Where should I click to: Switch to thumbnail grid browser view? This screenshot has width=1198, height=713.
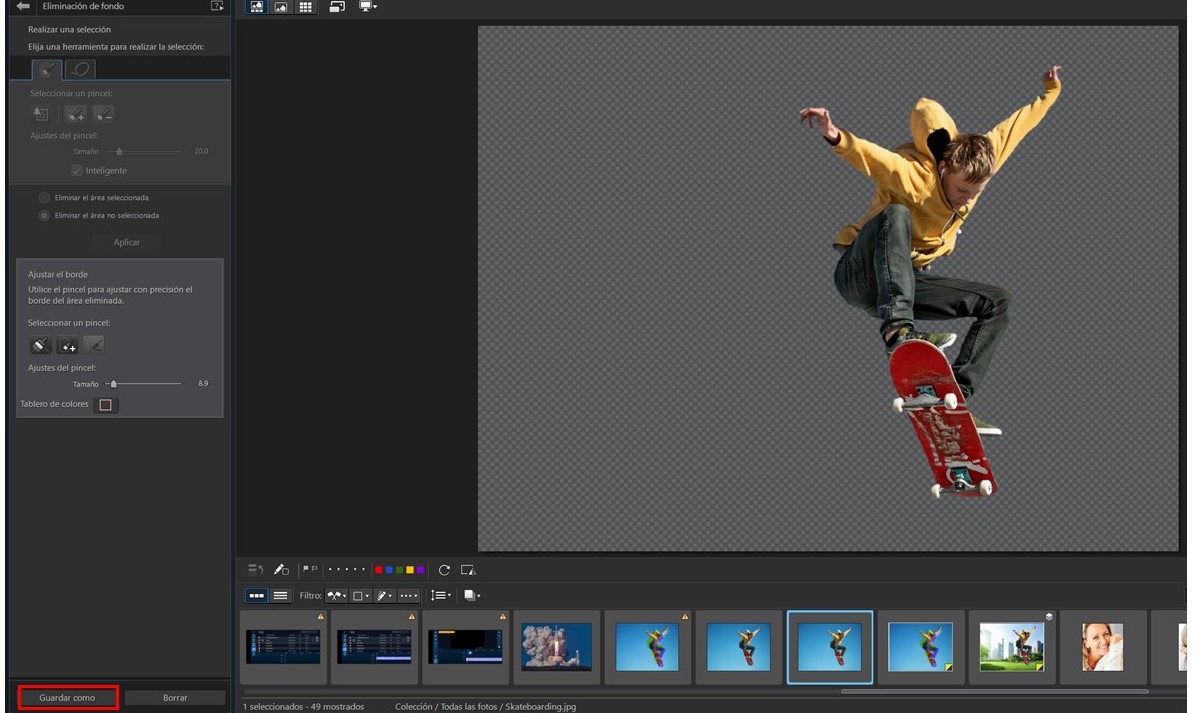click(x=306, y=7)
